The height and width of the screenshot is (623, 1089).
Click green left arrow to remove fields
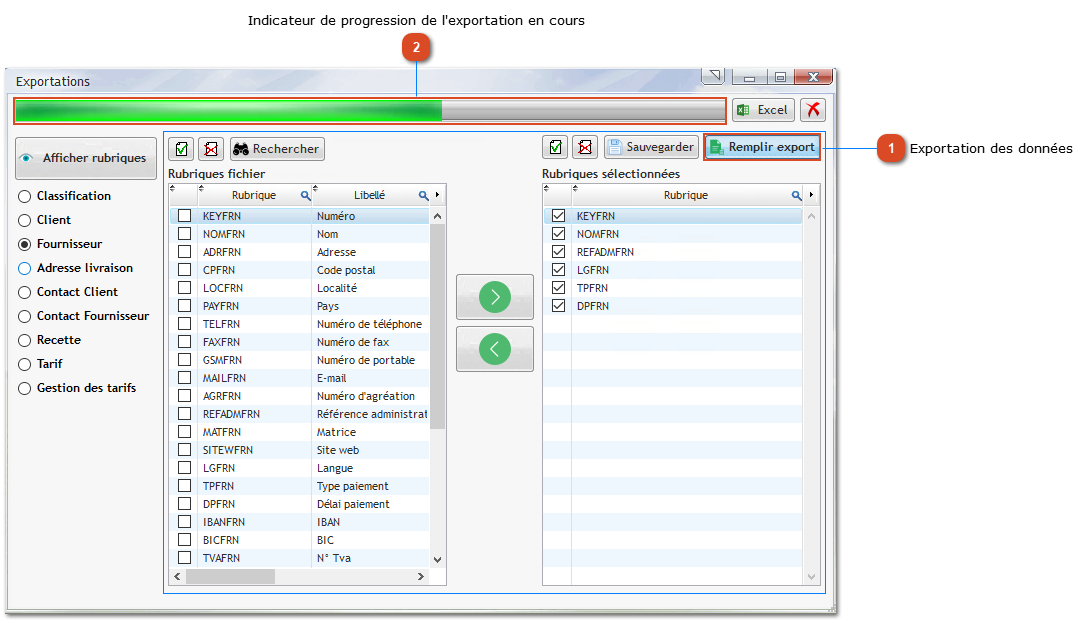(494, 349)
